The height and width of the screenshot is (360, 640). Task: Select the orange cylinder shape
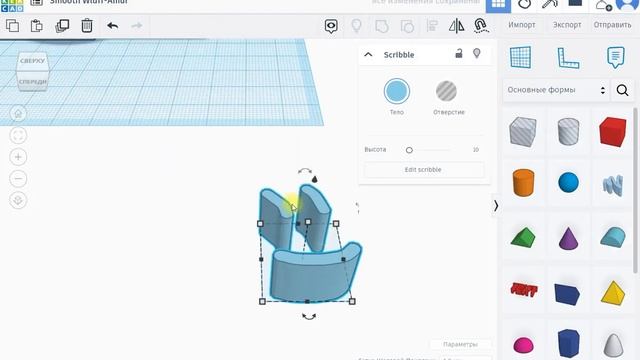523,183
